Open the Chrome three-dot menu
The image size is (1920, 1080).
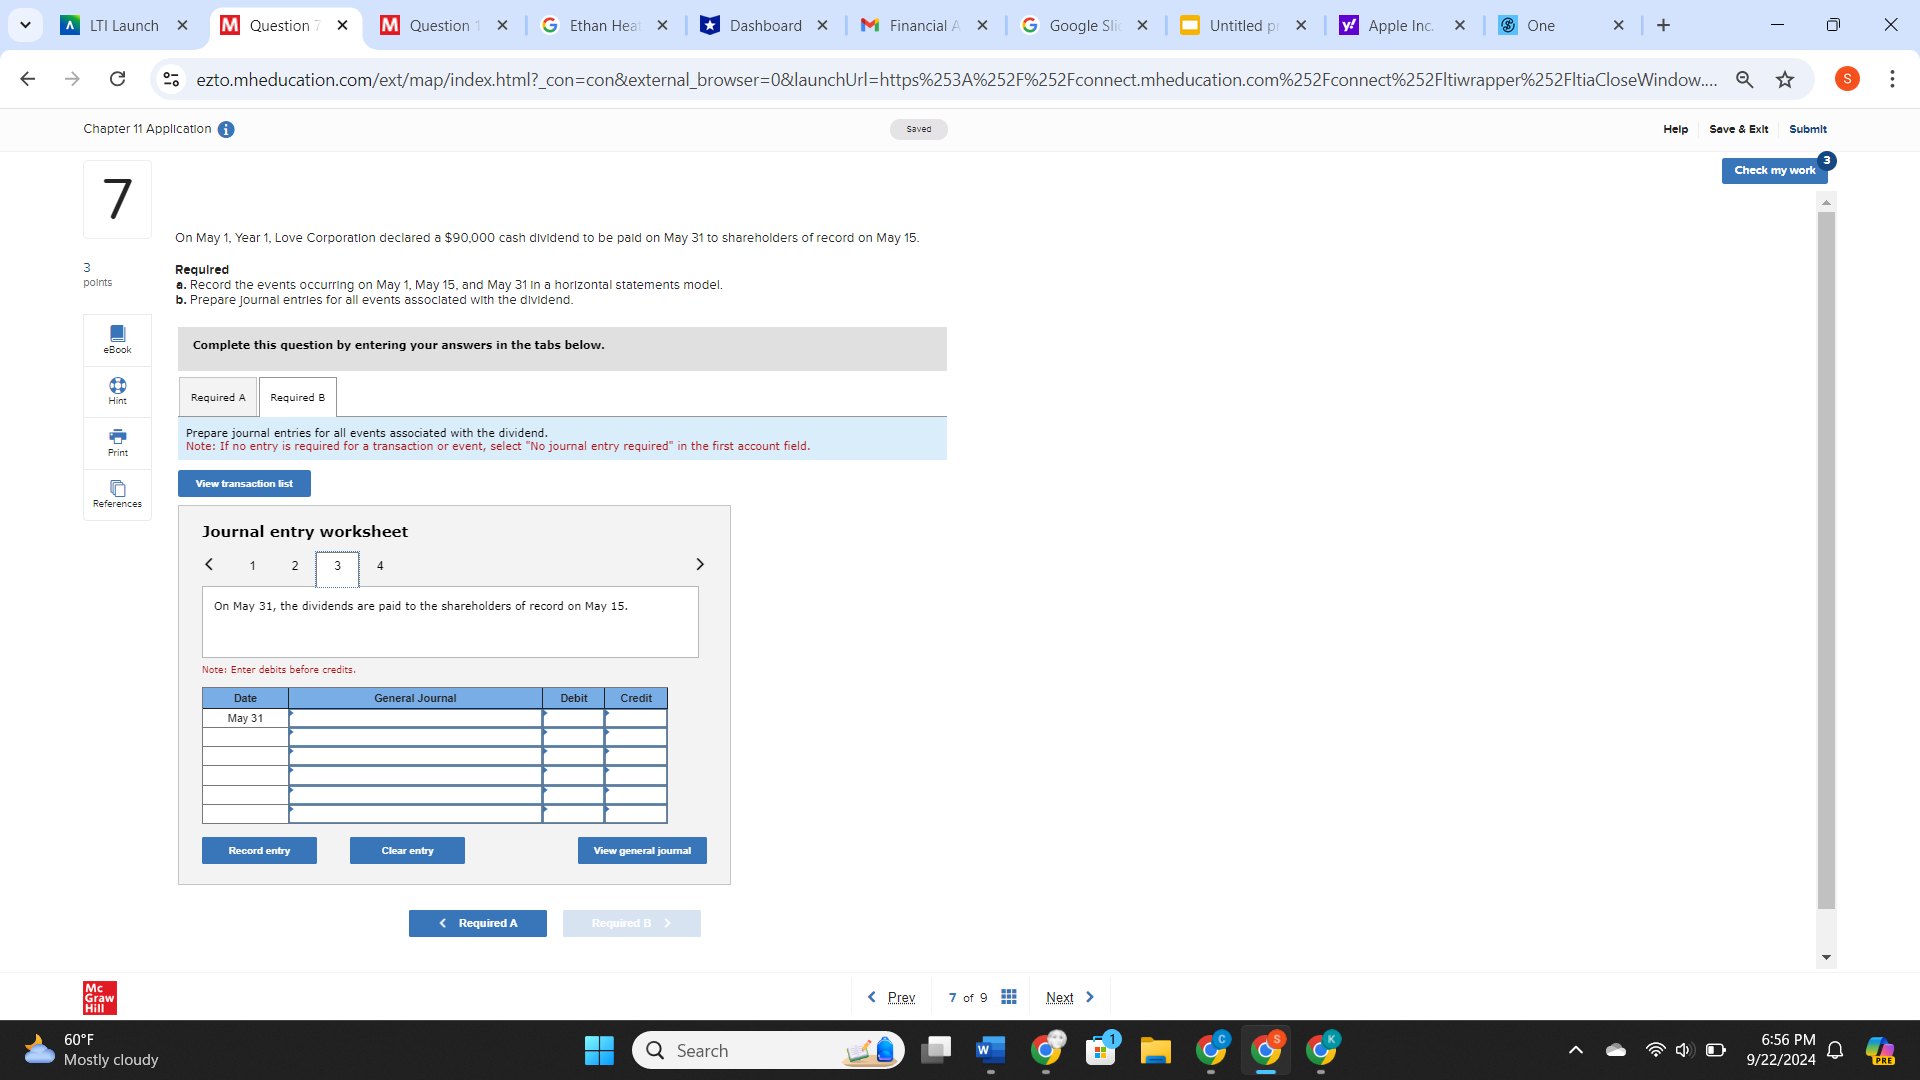pos(1892,79)
